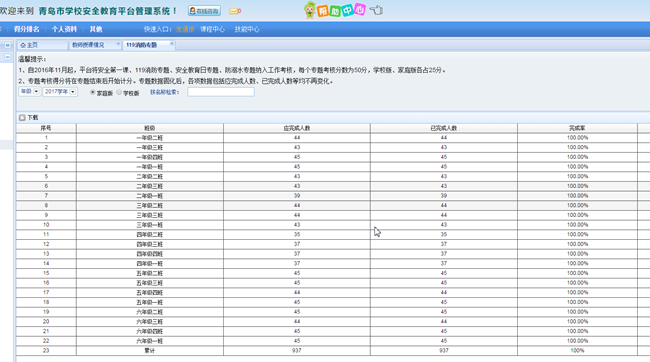The image size is (650, 362).
Task: Open the mail envelope icon
Action: pos(235,11)
